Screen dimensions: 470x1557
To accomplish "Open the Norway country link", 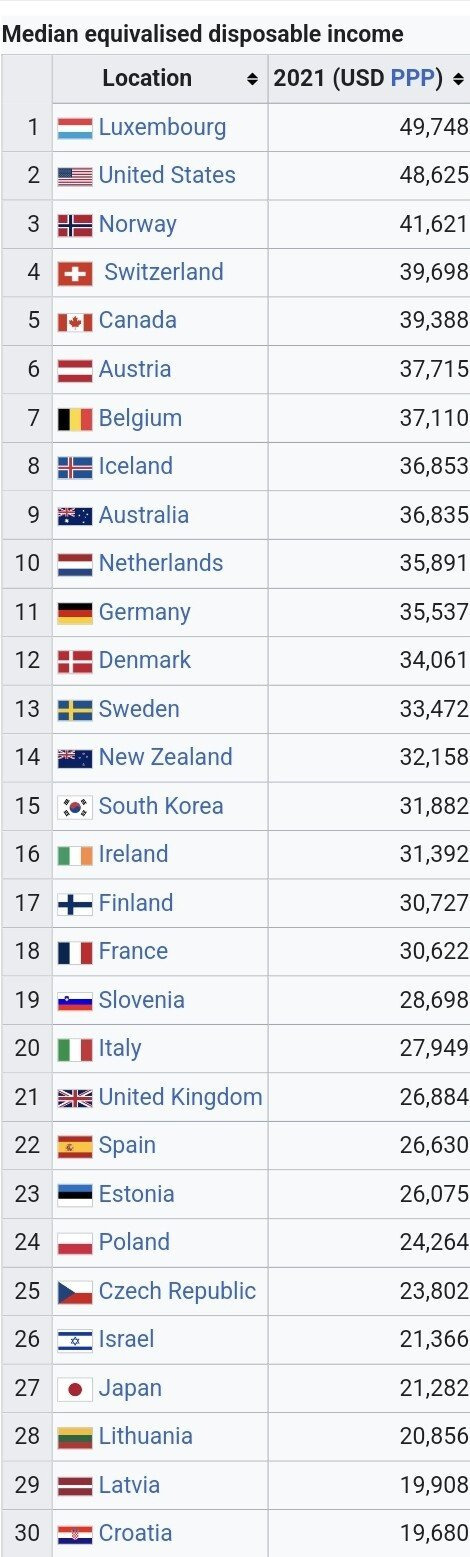I will 137,224.
